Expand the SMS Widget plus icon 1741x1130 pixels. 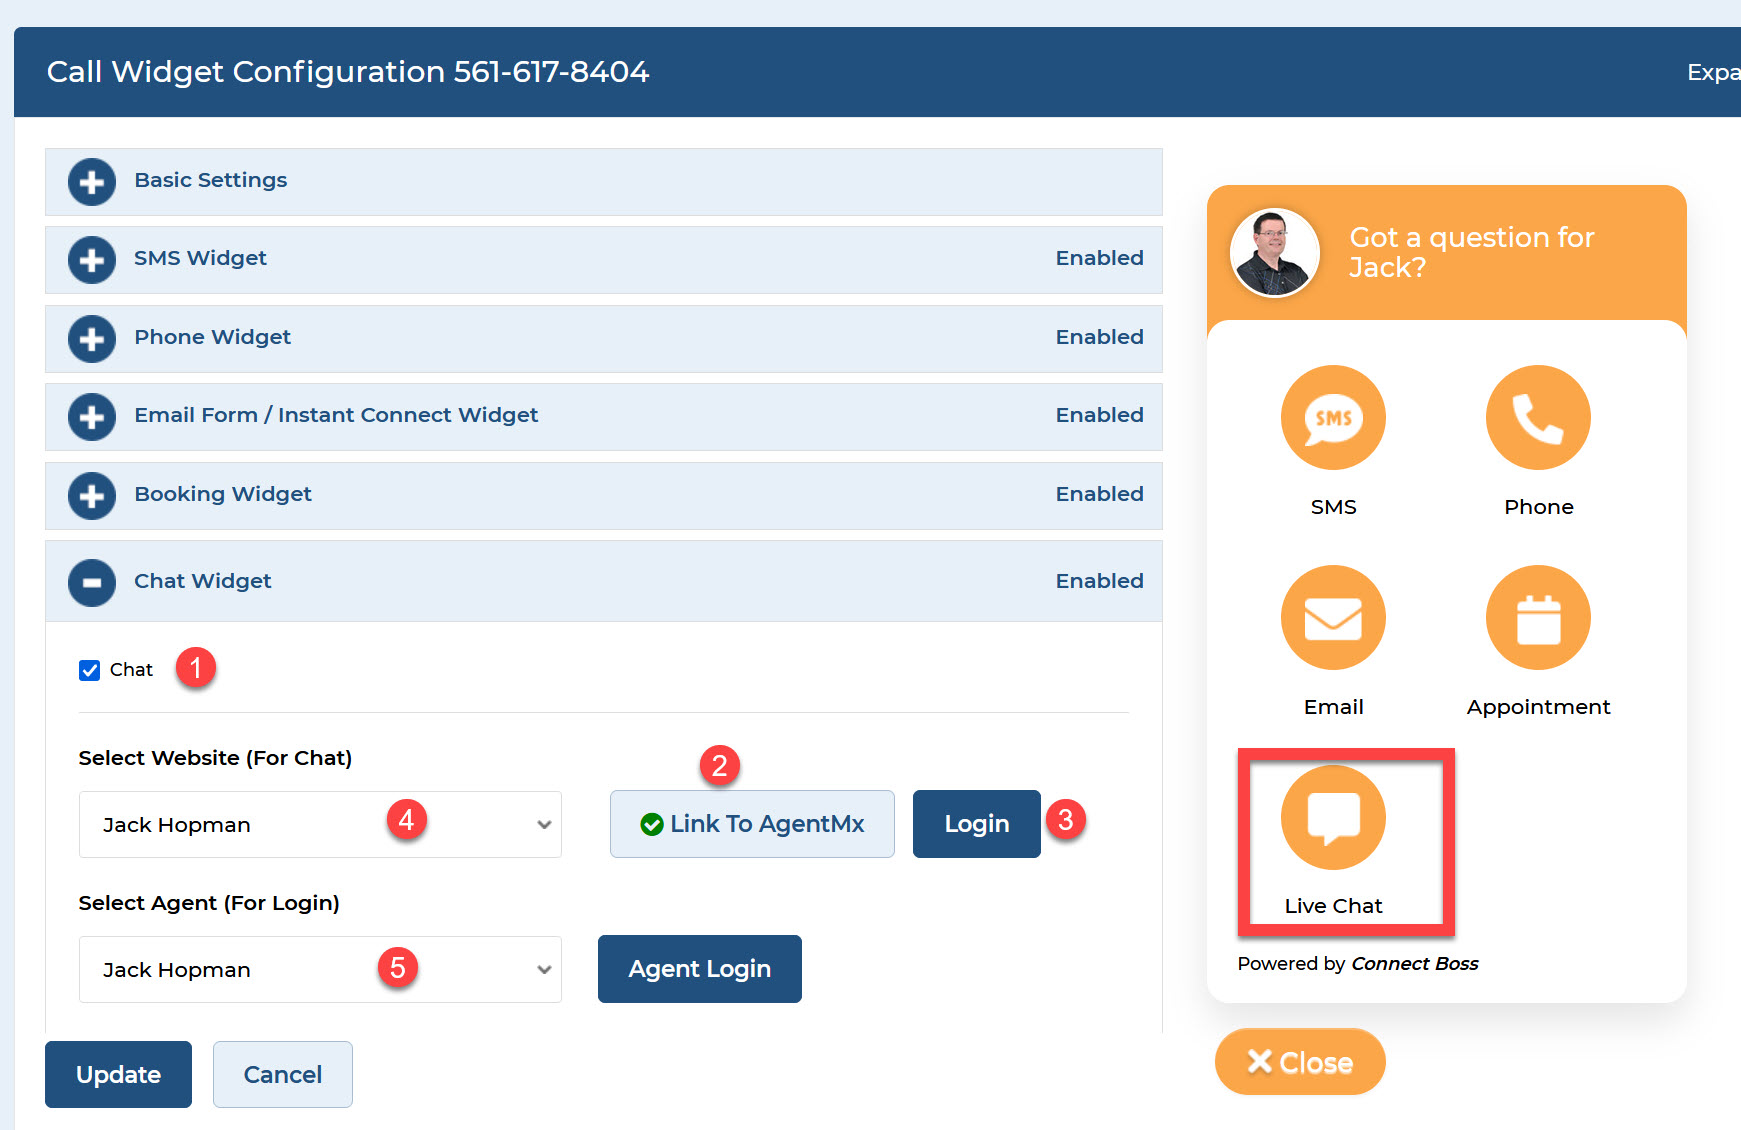click(x=92, y=260)
